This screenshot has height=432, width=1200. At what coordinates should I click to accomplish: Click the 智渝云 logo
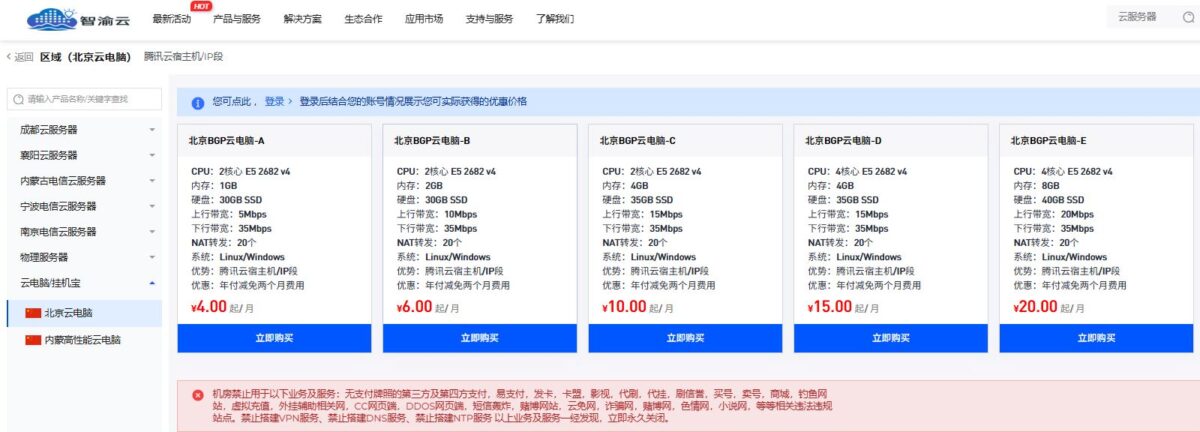pyautogui.click(x=77, y=19)
